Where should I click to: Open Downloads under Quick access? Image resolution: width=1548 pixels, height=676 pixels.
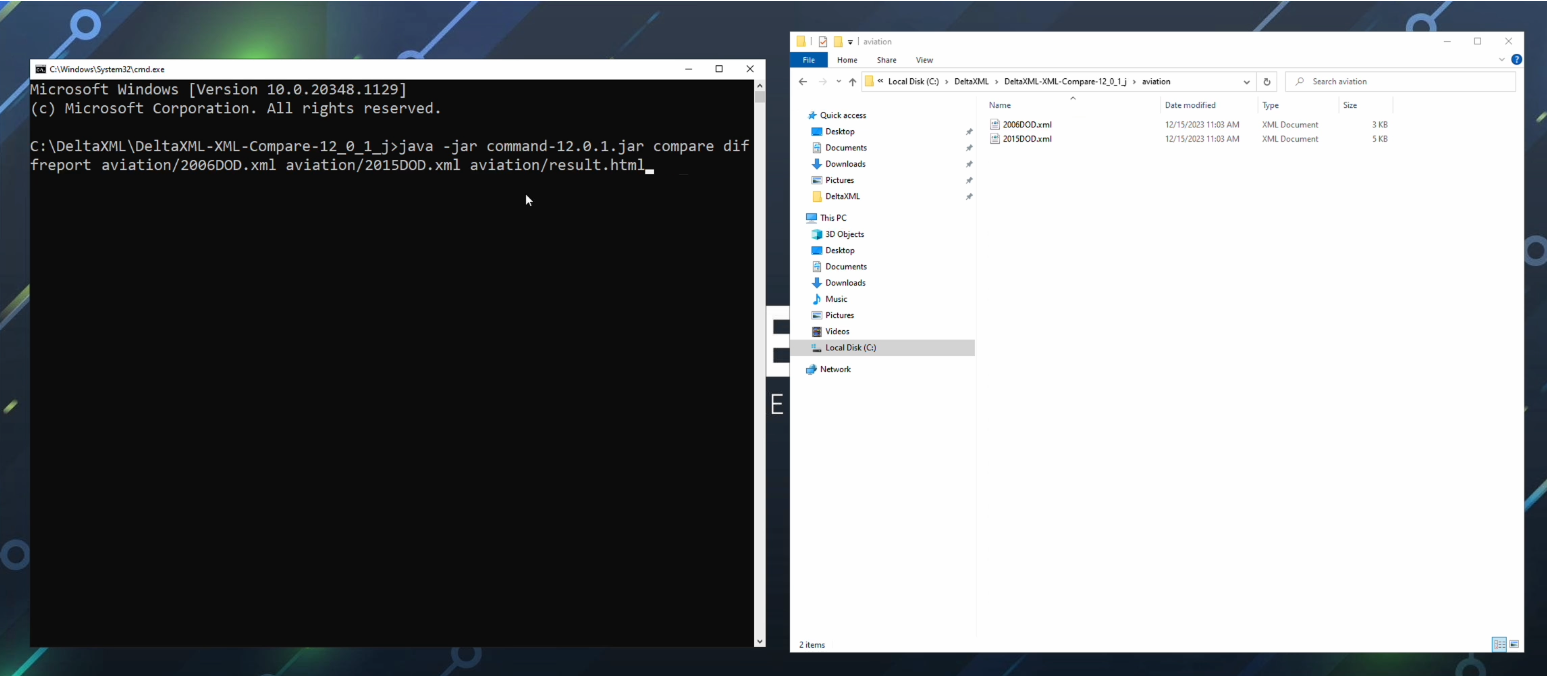(x=846, y=164)
